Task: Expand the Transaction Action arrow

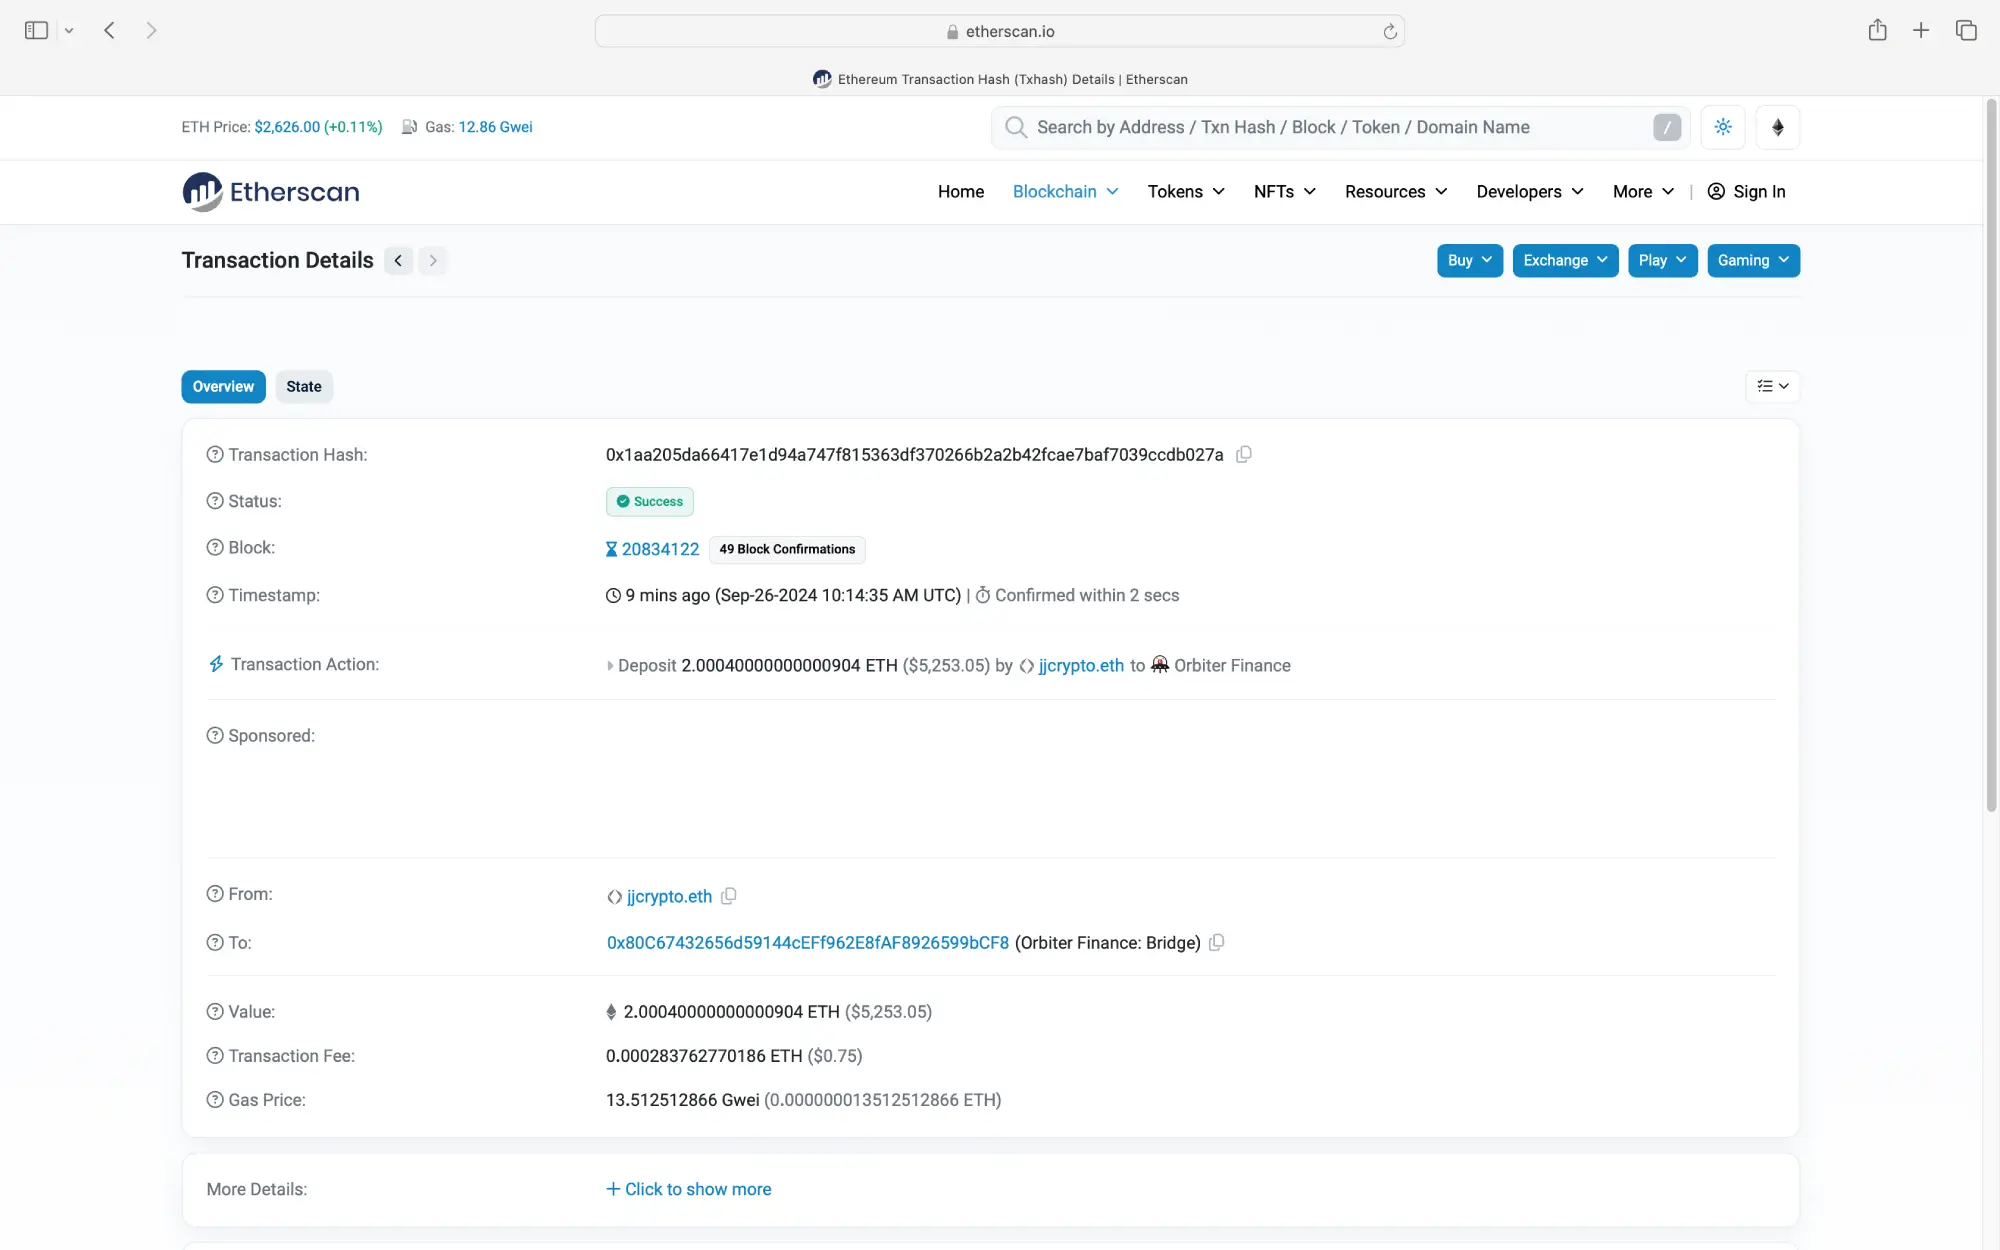Action: pyautogui.click(x=610, y=666)
